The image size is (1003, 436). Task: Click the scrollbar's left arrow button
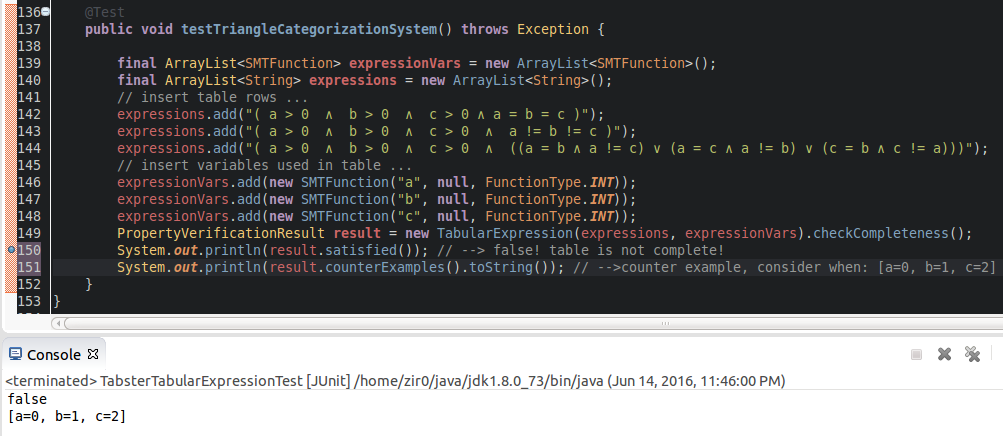click(58, 323)
